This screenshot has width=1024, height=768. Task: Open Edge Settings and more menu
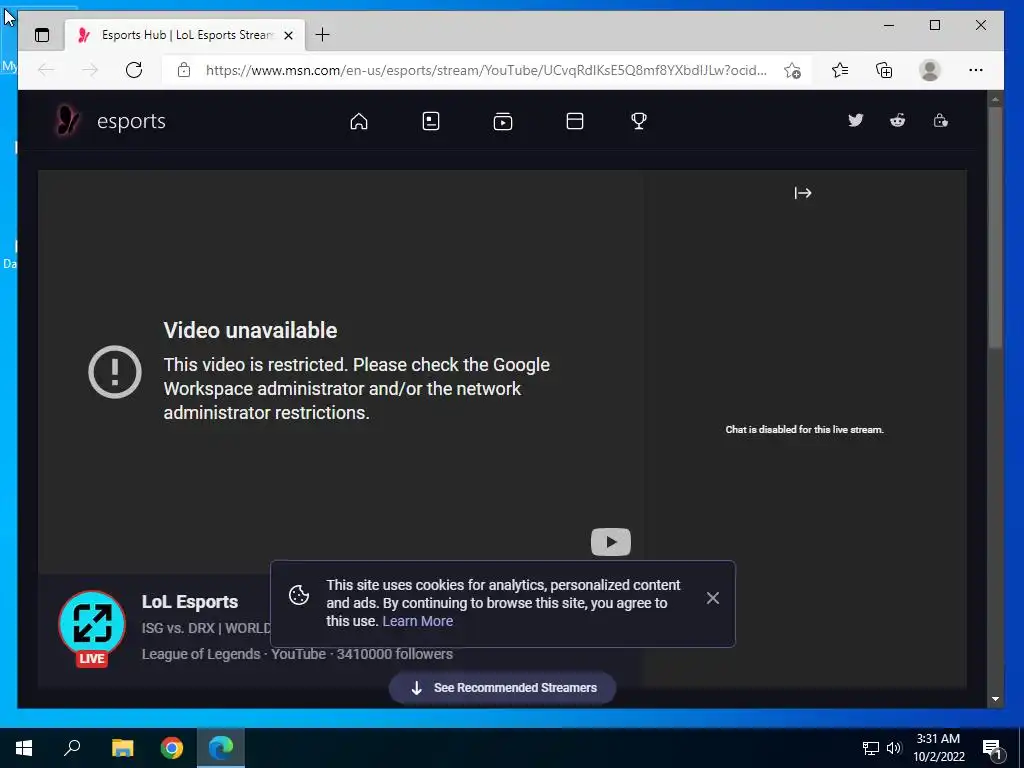(976, 70)
